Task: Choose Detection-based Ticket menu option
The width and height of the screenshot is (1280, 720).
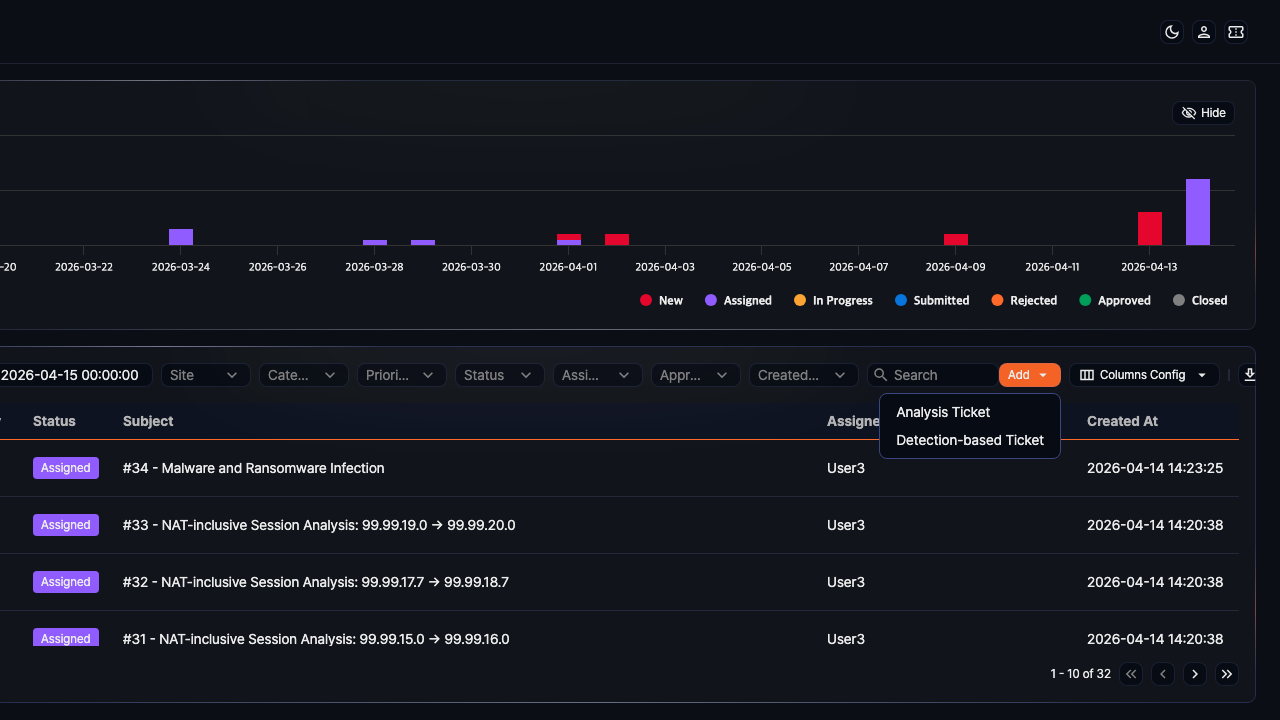Action: point(969,440)
